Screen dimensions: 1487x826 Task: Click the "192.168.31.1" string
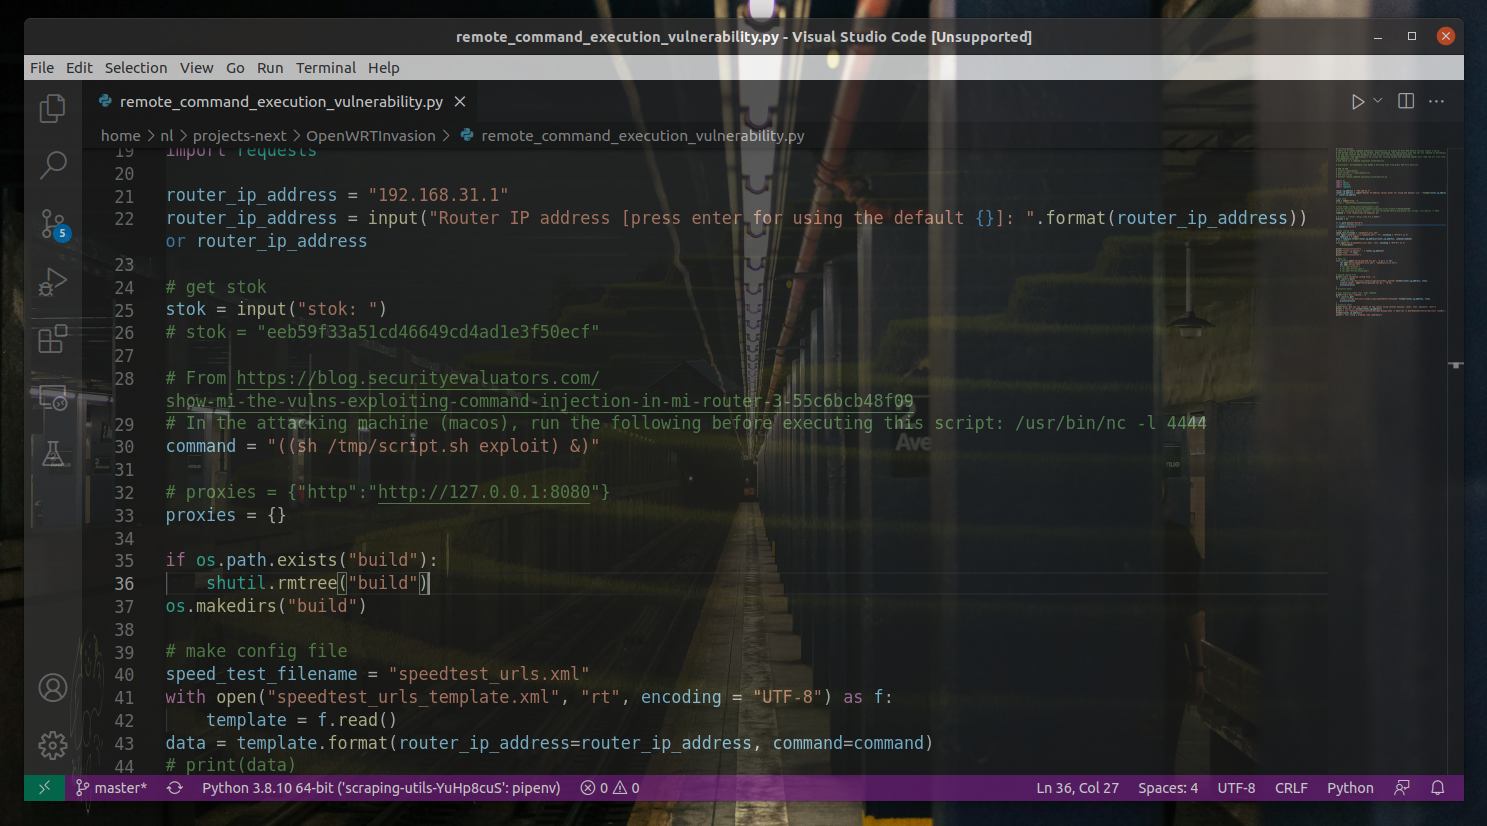click(x=438, y=195)
